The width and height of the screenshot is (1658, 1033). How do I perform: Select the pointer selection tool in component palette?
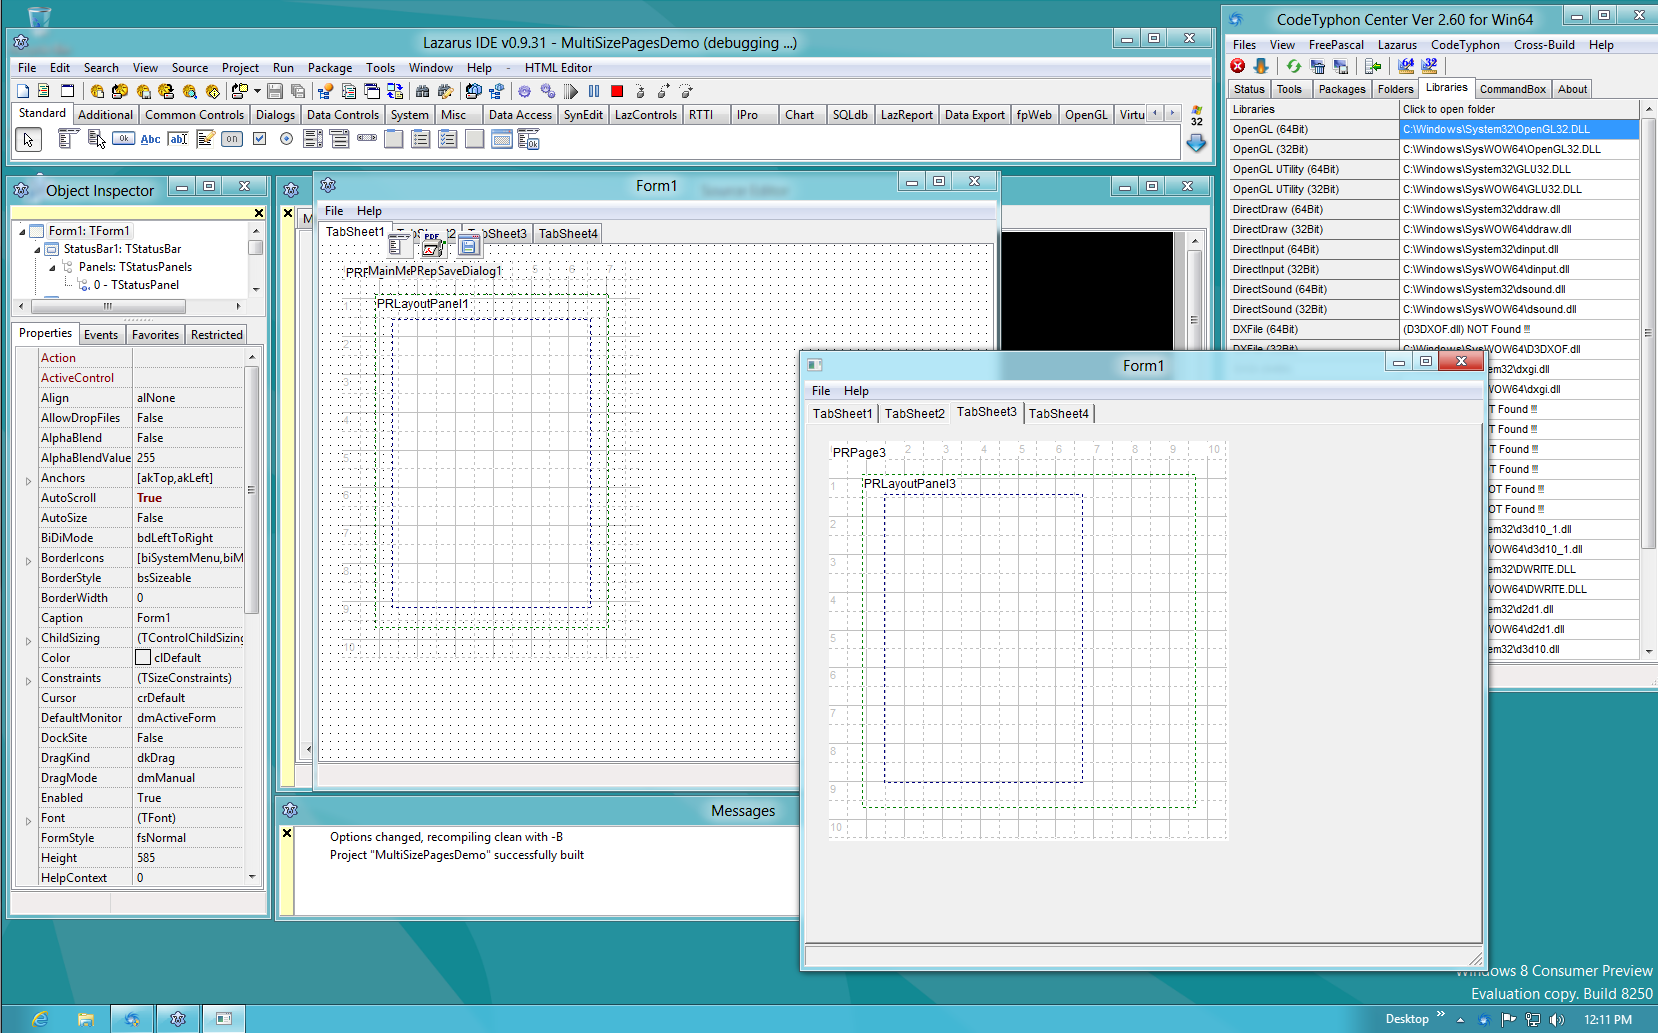click(x=28, y=140)
